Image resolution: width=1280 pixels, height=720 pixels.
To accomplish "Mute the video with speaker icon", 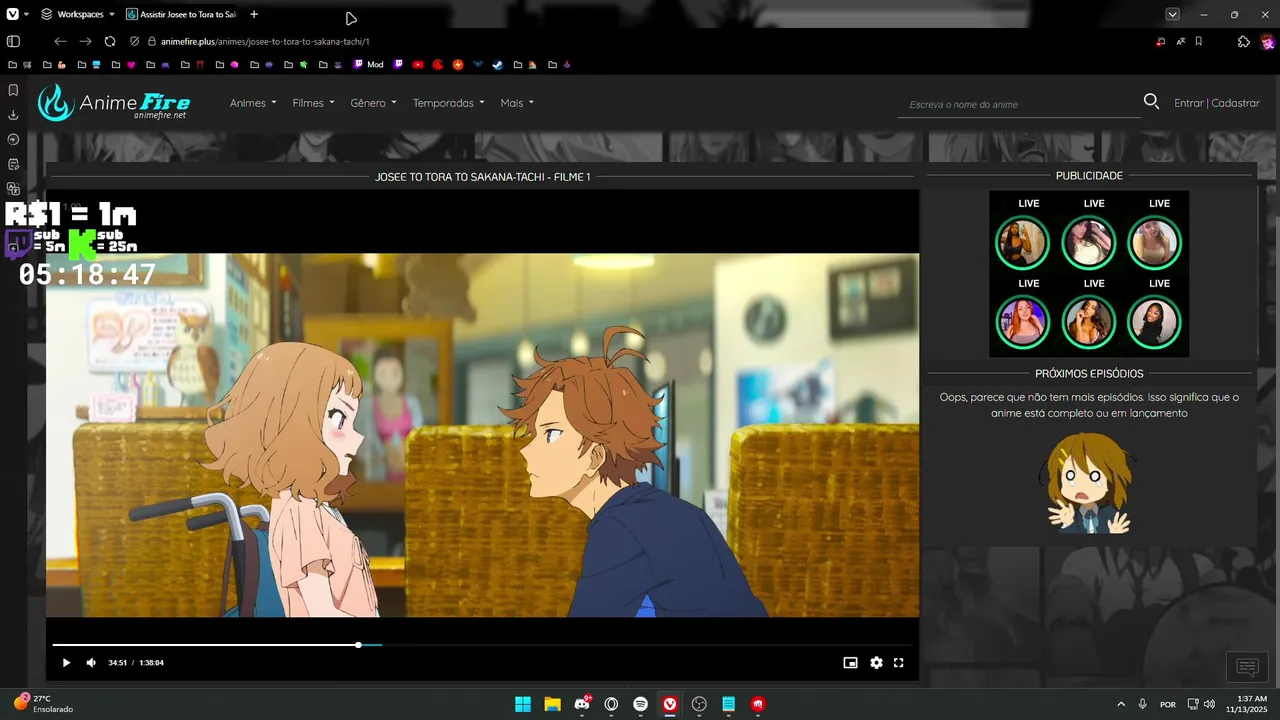I will click(x=91, y=662).
